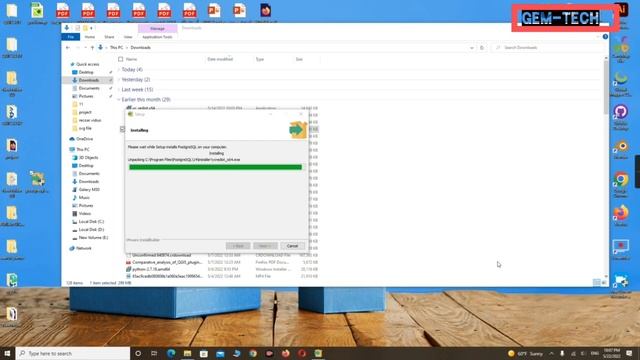Open the notification center icon
This screenshot has width=640, height=360.
tap(629, 353)
